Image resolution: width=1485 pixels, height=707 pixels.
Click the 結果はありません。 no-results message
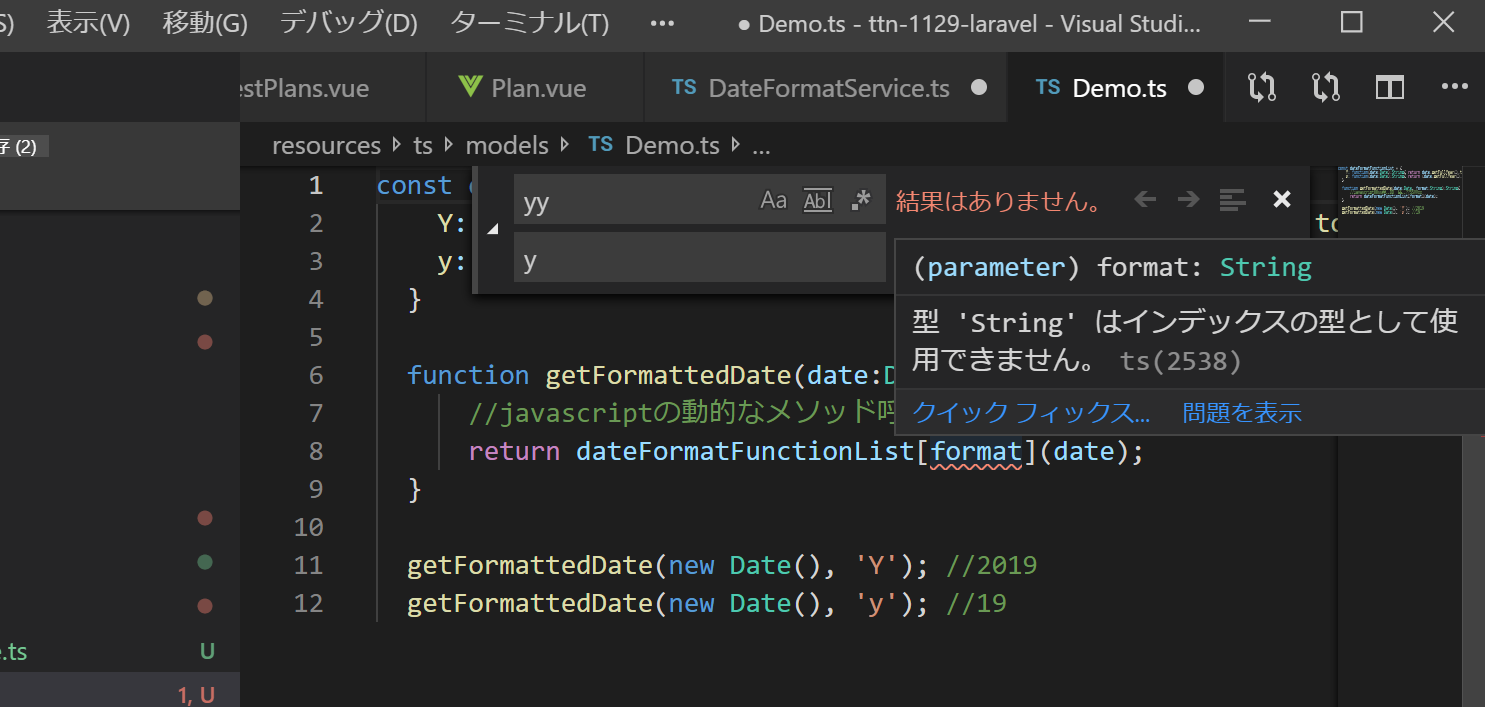click(998, 201)
